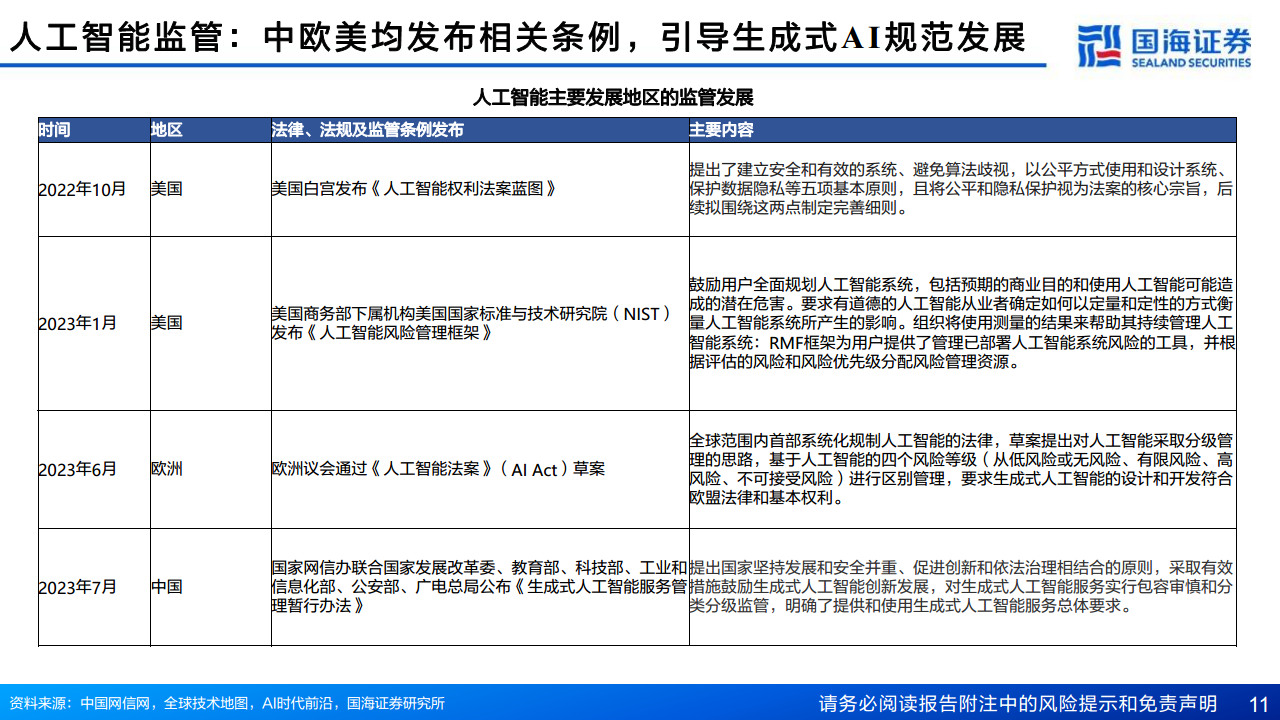Click the content cell starting 提出了建立安全和有效的系统

click(x=962, y=189)
